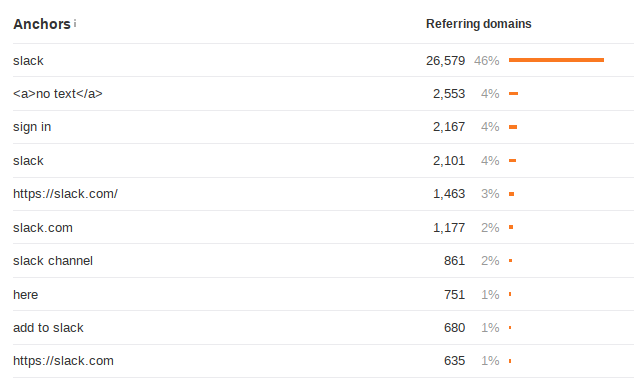Open the '<a>no text</a>' anchor entry

coord(58,93)
